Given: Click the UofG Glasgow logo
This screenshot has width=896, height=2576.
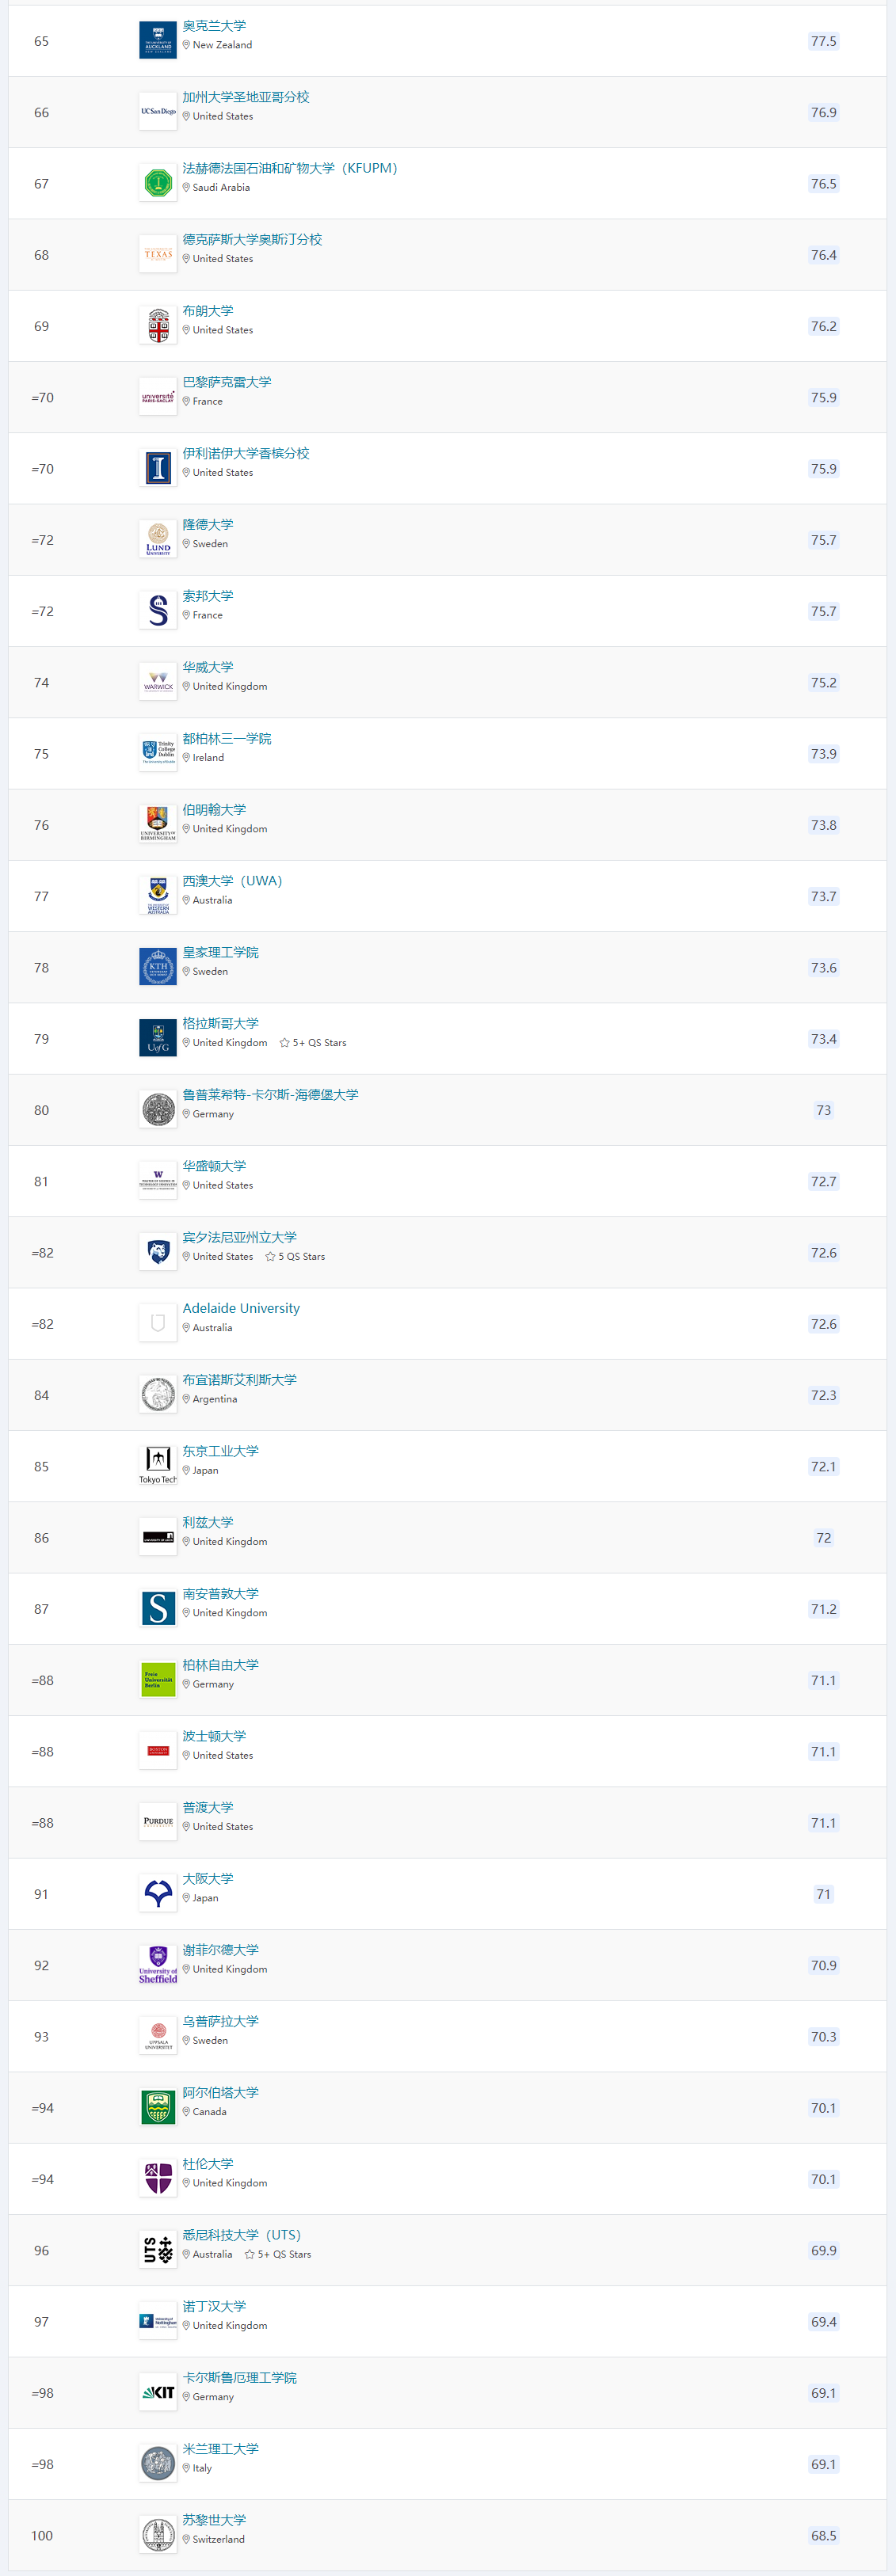Looking at the screenshot, I should (158, 1038).
